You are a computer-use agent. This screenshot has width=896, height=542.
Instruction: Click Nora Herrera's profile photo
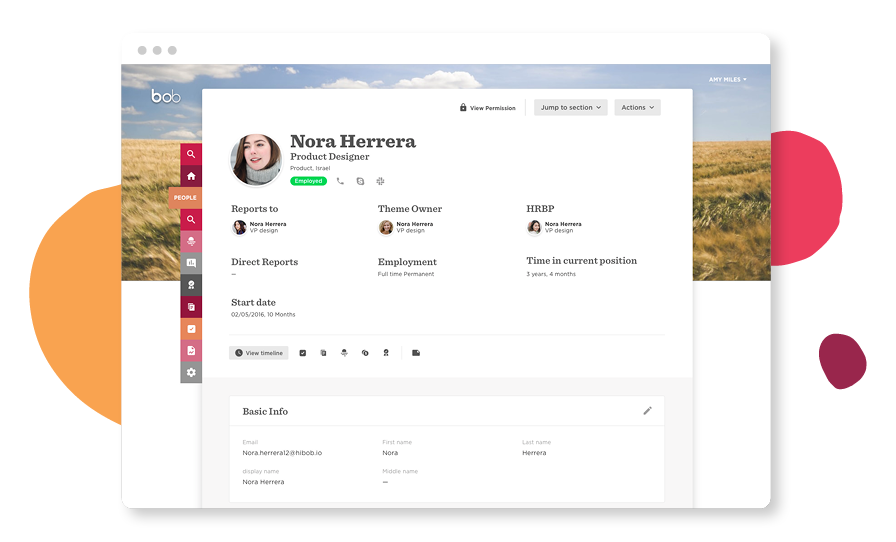pos(256,159)
